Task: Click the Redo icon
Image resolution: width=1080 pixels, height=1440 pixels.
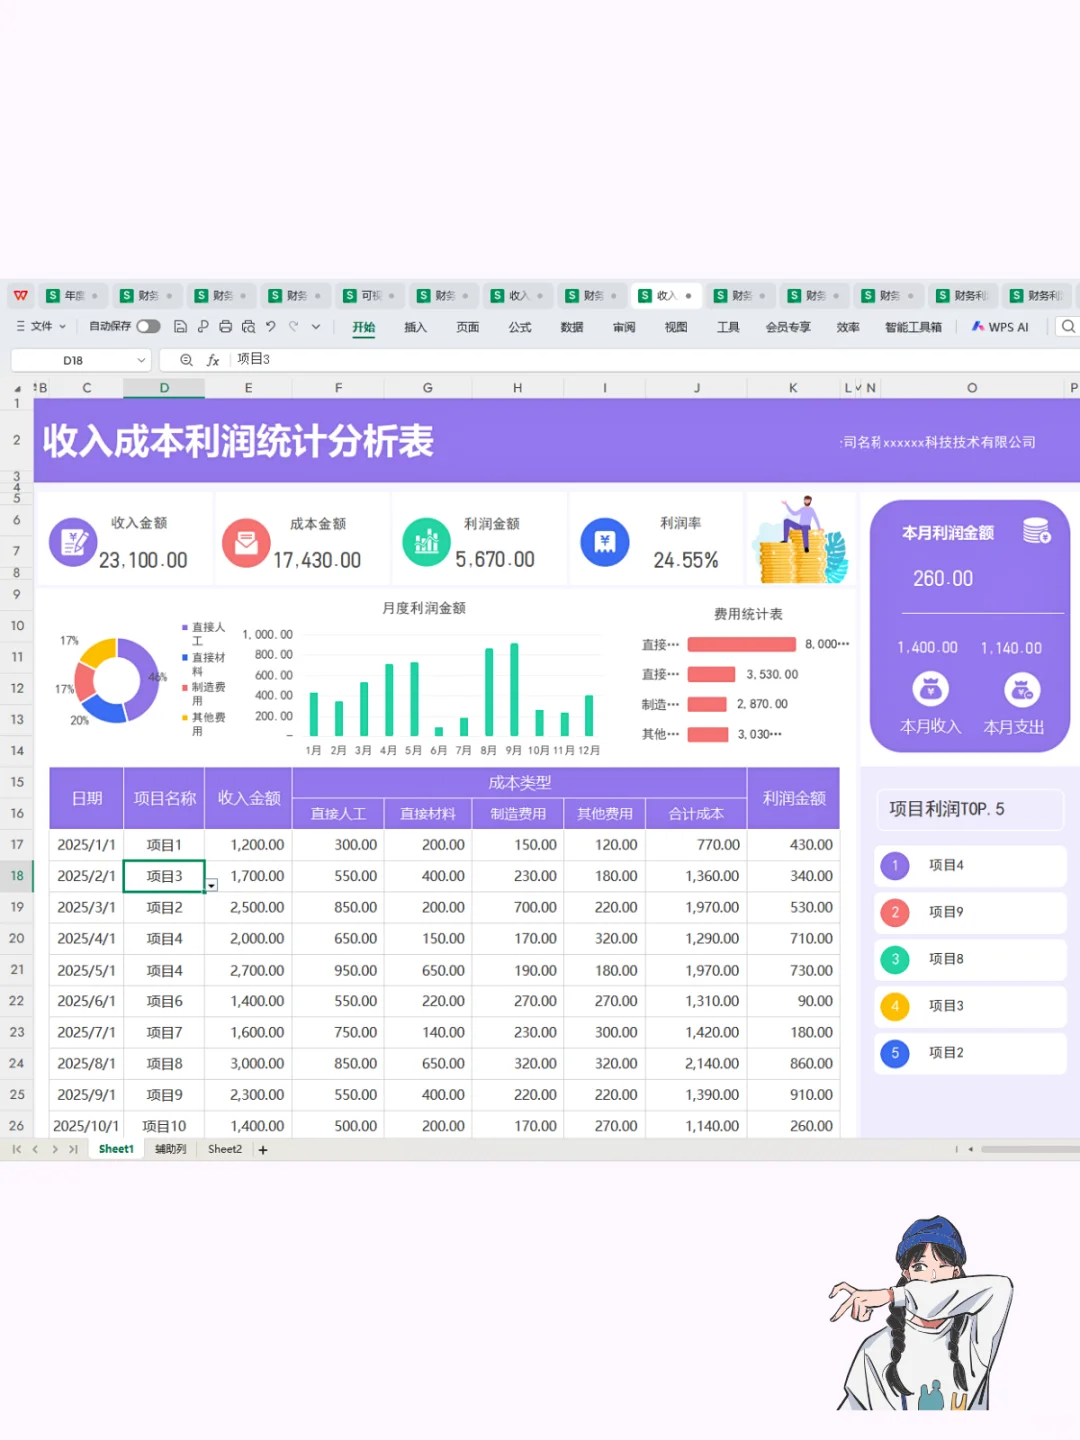Action: tap(293, 326)
